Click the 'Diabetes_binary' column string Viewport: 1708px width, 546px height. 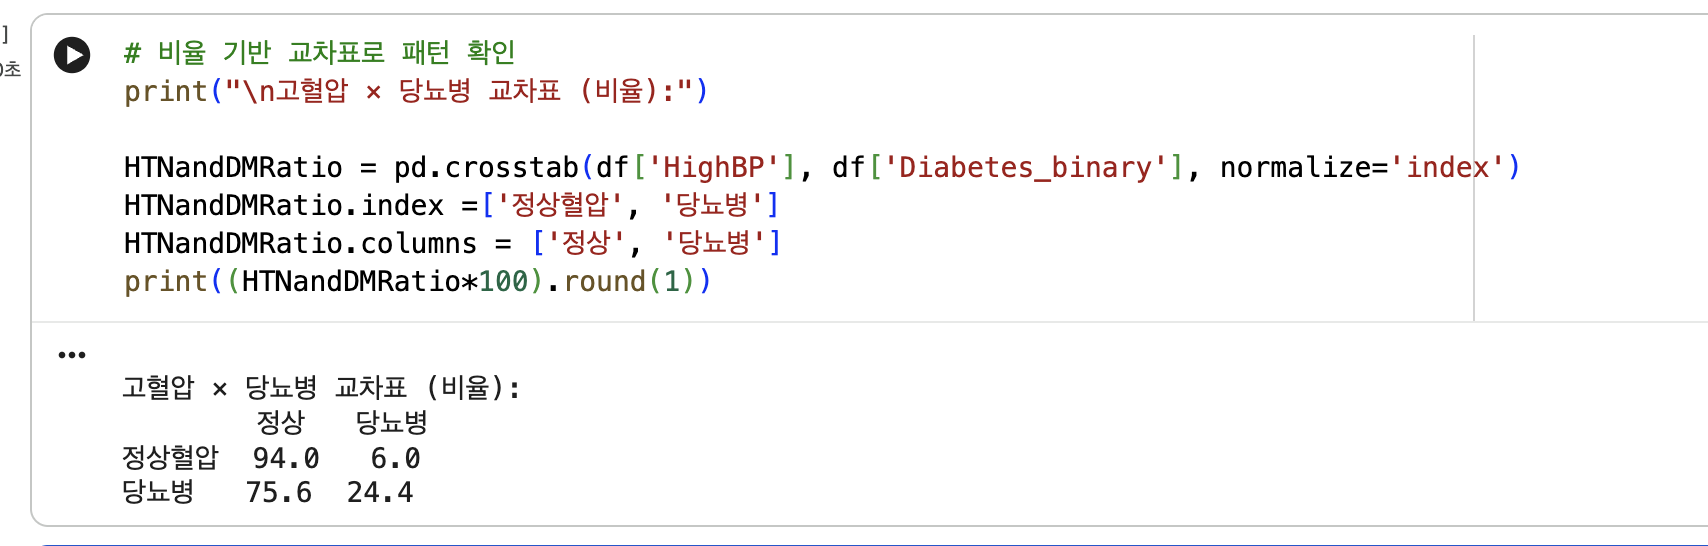click(1025, 167)
